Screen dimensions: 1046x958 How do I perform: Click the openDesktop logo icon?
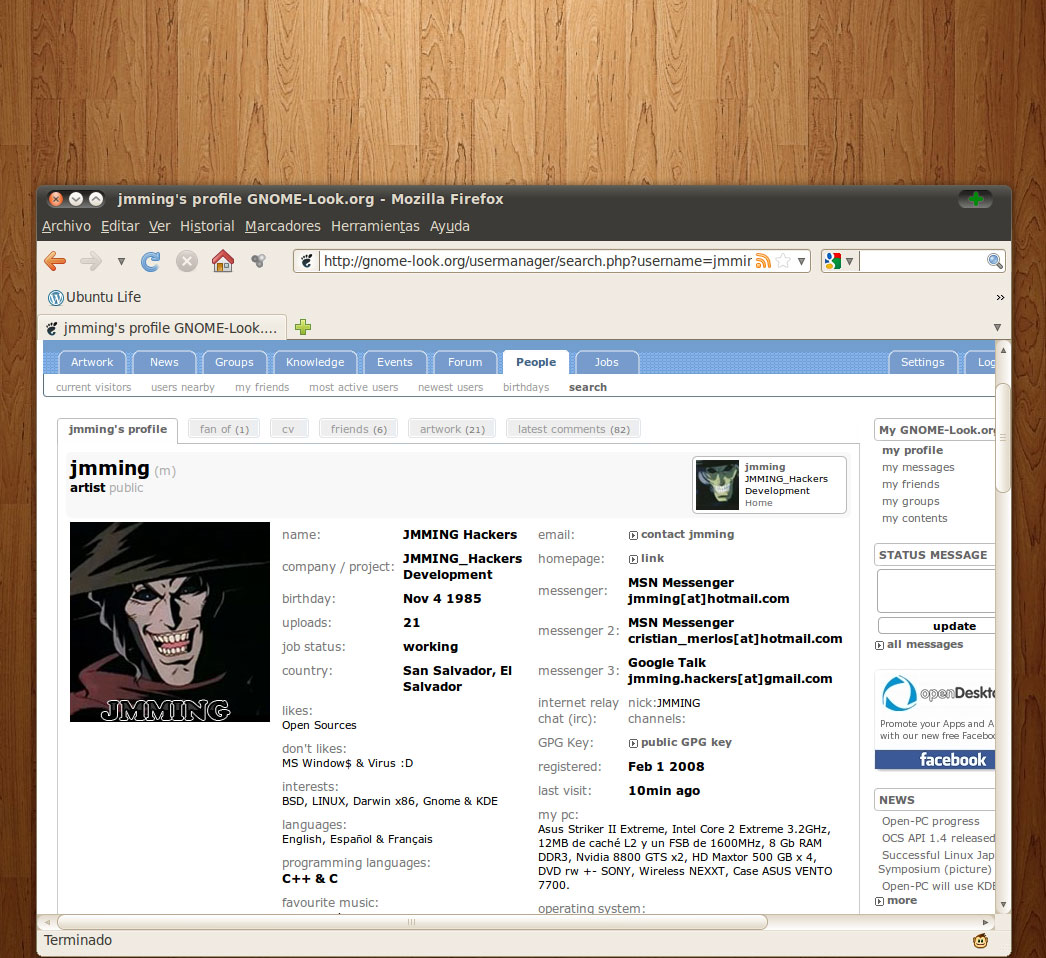pos(899,693)
